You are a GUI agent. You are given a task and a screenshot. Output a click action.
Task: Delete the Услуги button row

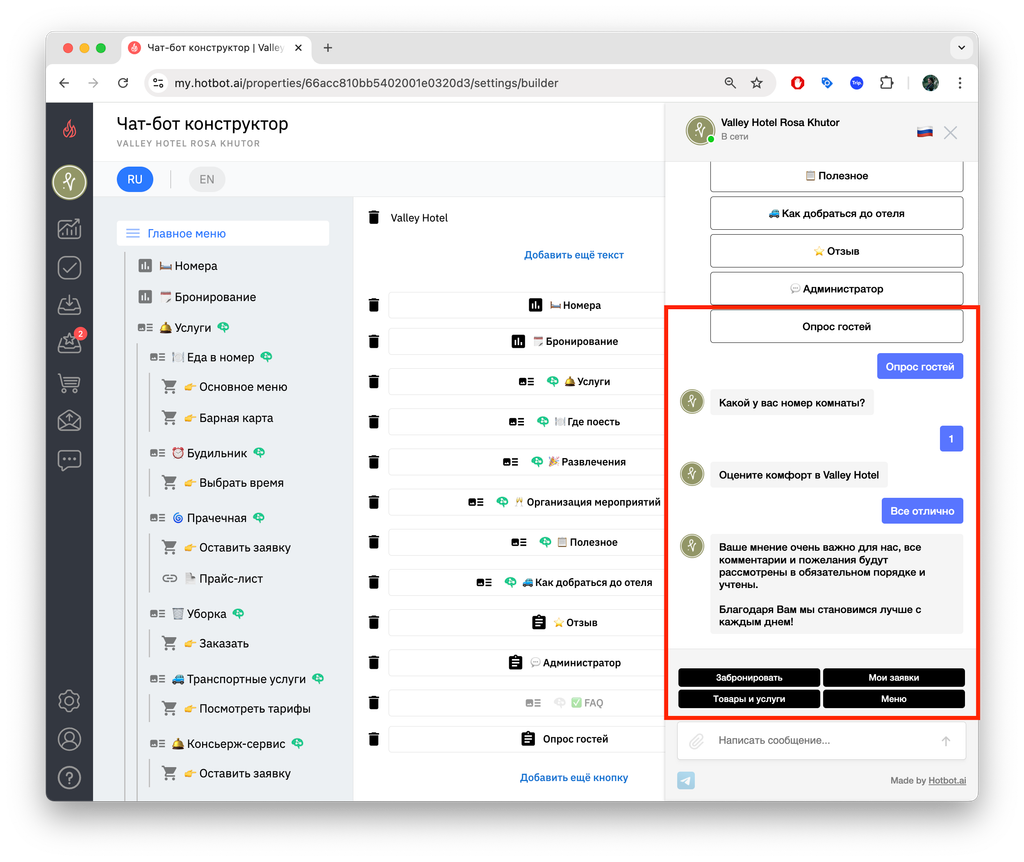click(374, 381)
